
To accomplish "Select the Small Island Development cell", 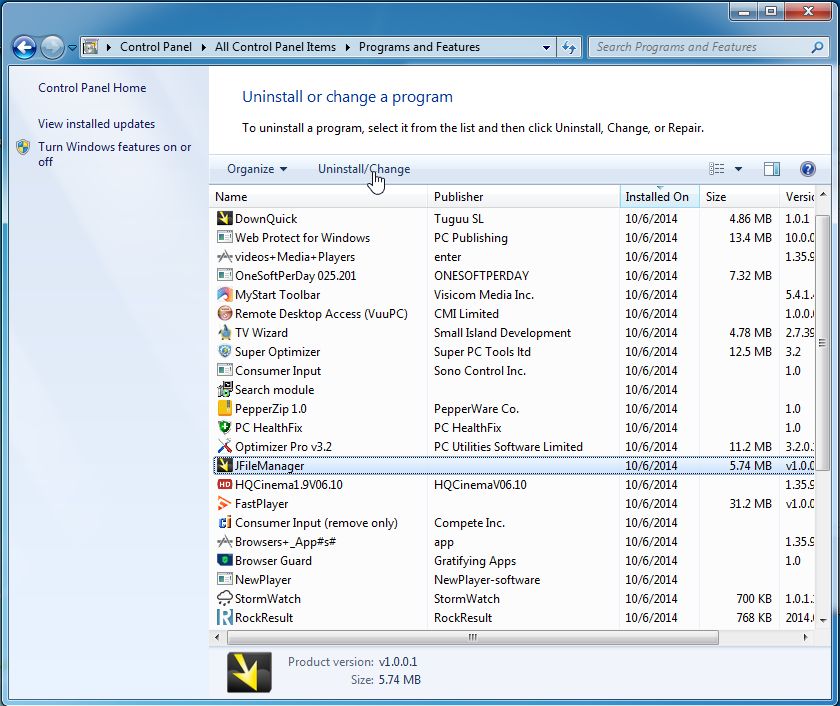I will (502, 333).
